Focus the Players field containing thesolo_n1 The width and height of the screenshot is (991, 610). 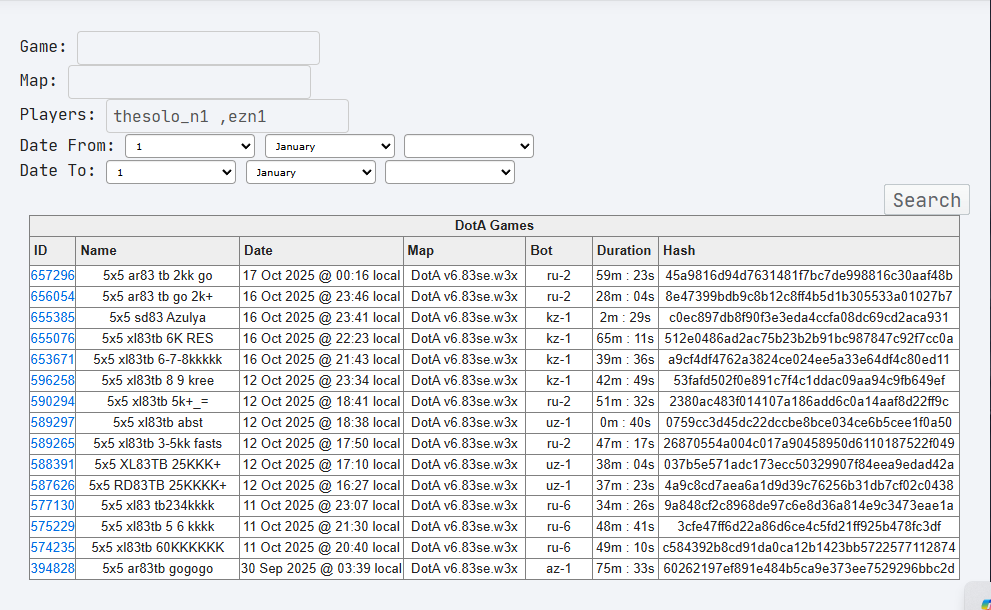coord(228,116)
